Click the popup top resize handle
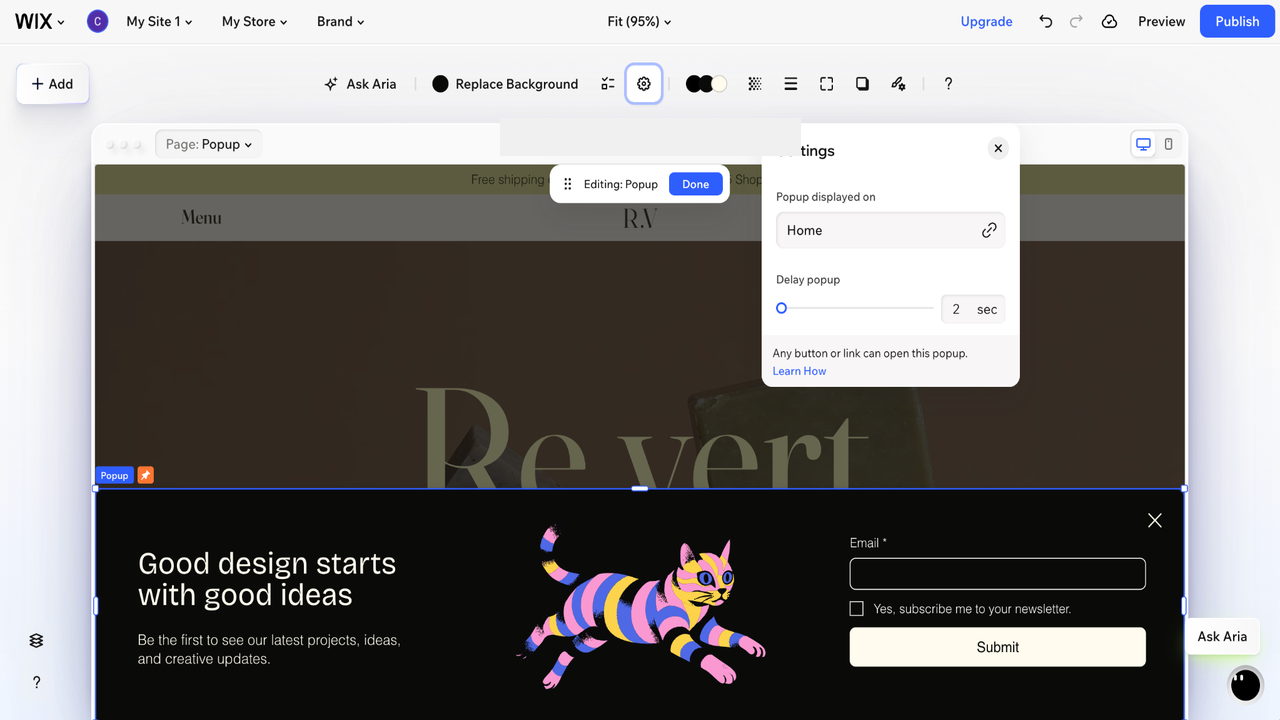The image size is (1280, 720). click(640, 488)
